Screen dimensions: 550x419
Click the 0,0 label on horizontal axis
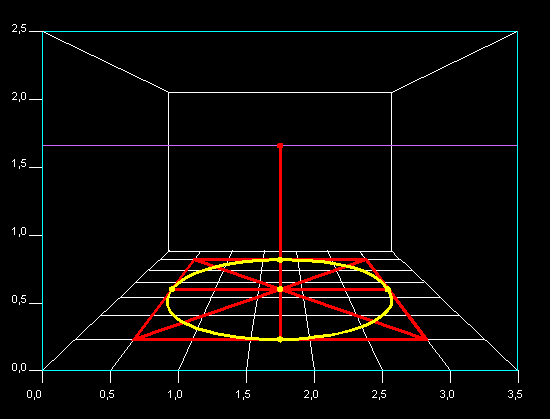coord(34,394)
